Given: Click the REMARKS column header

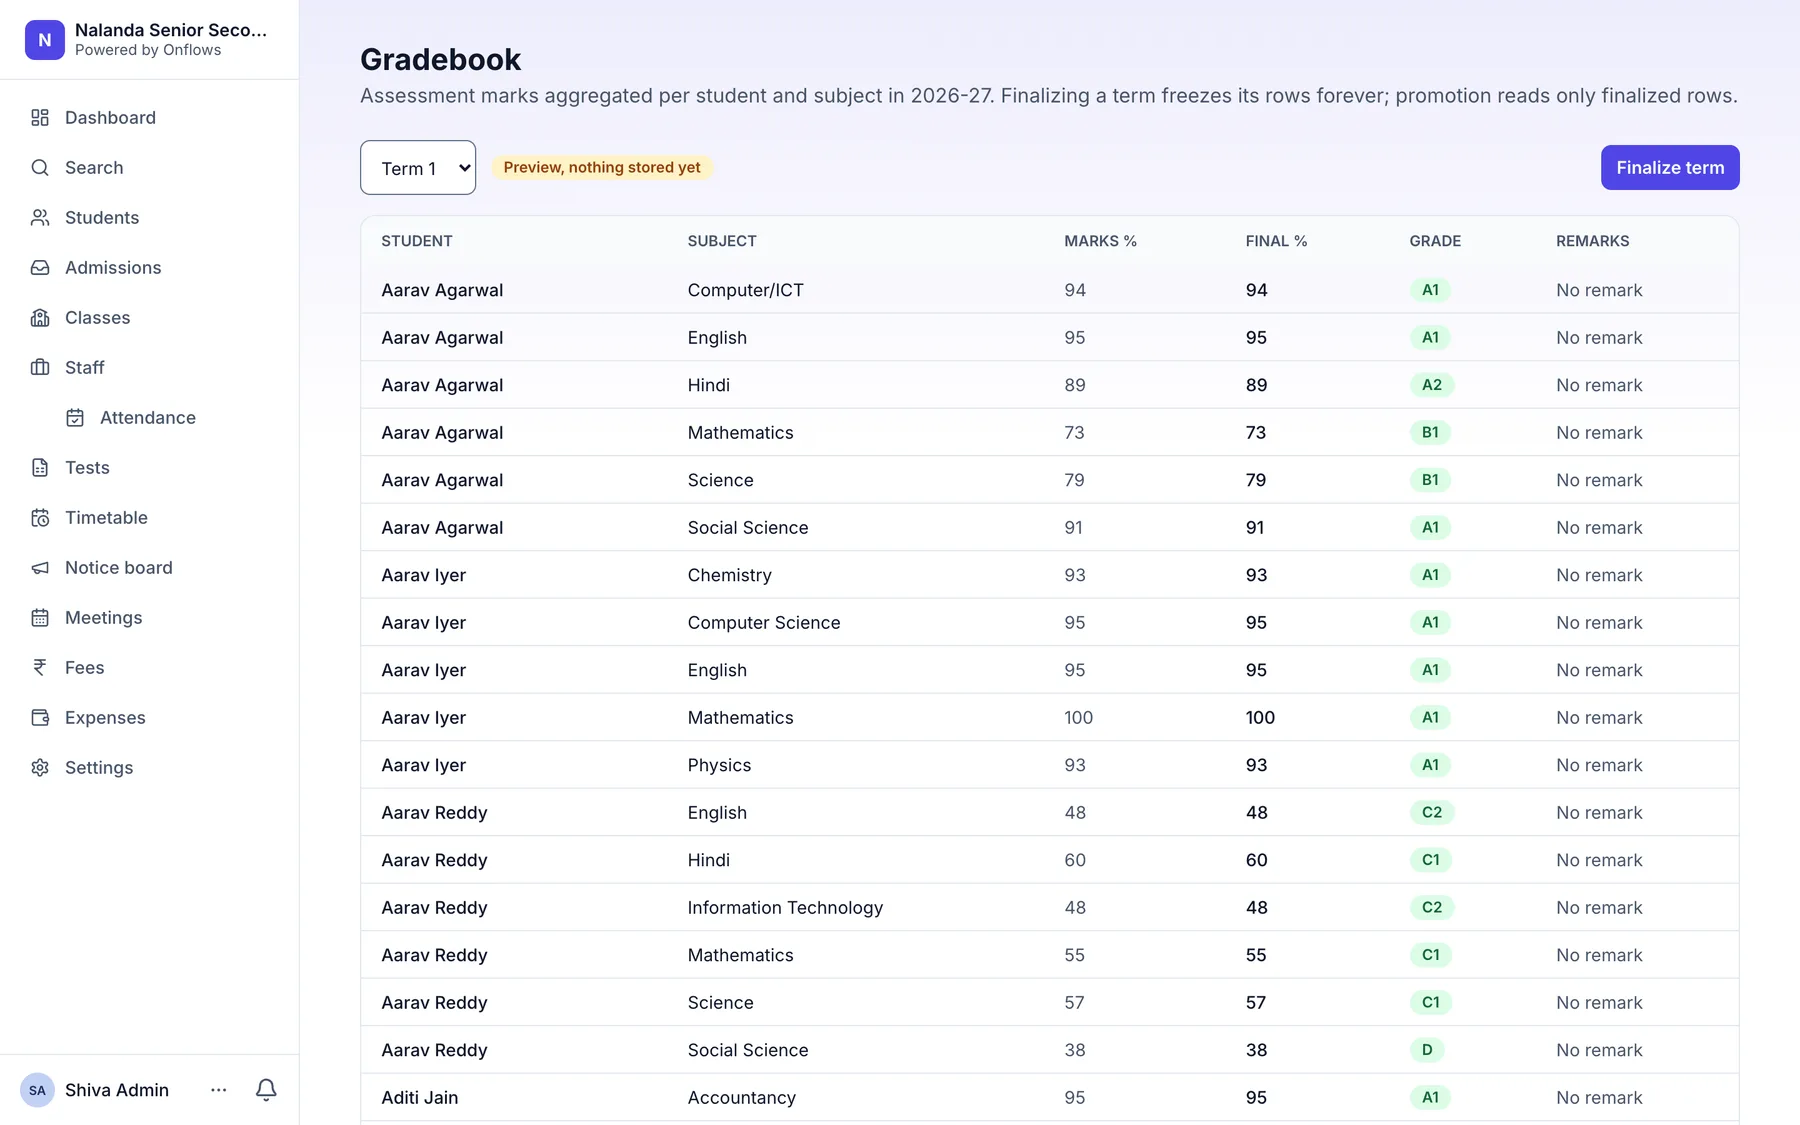Looking at the screenshot, I should pos(1593,241).
